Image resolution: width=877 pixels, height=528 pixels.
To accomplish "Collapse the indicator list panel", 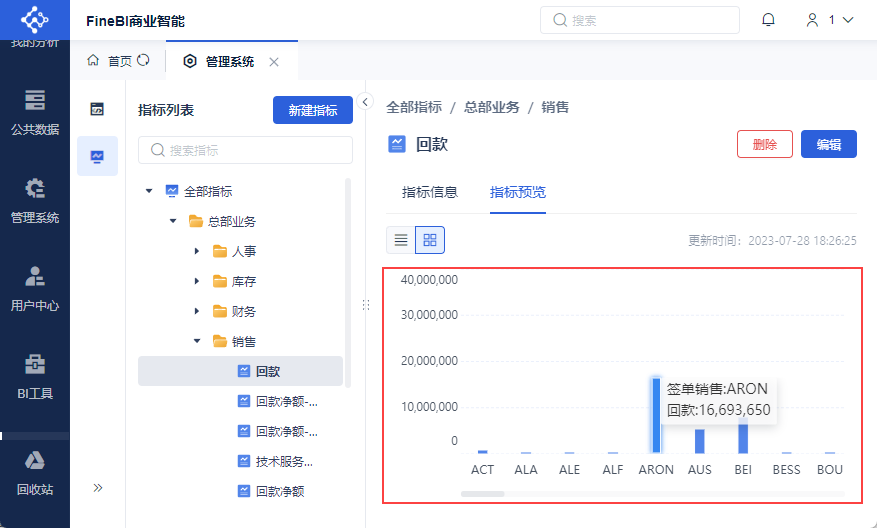I will [x=365, y=102].
